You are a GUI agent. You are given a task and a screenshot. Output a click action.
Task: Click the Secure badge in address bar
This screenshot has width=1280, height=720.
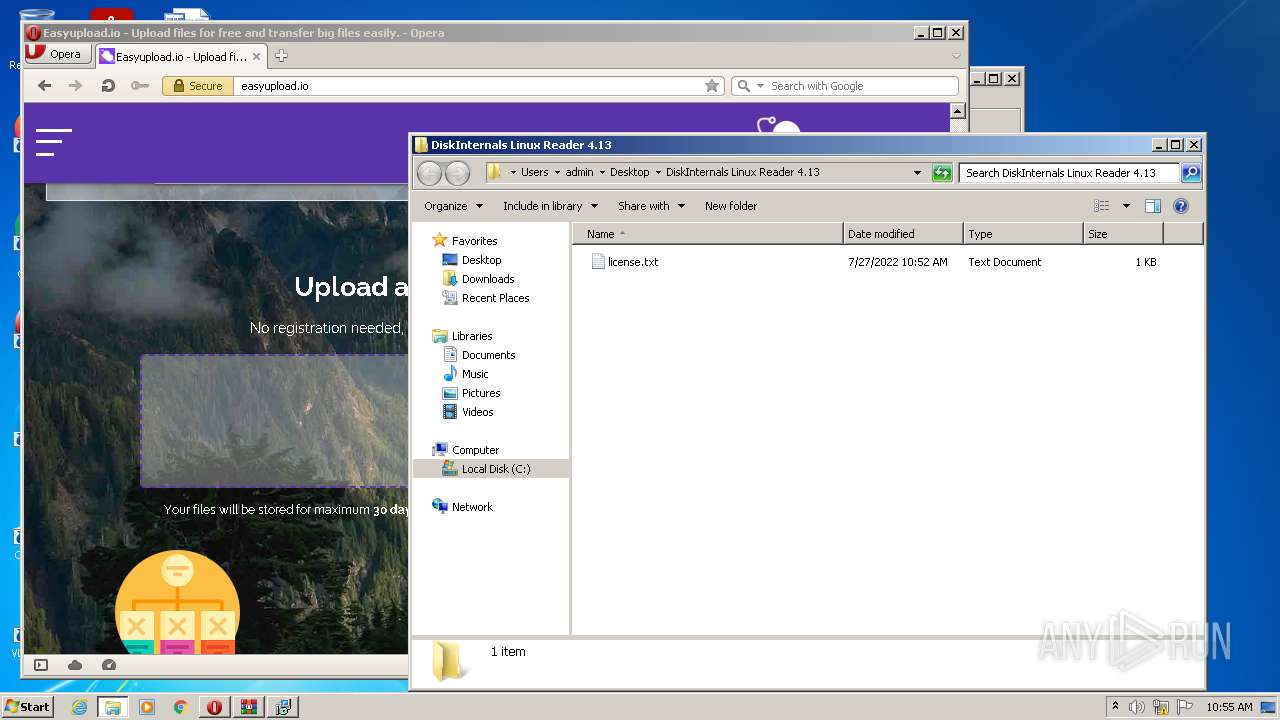pyautogui.click(x=198, y=86)
